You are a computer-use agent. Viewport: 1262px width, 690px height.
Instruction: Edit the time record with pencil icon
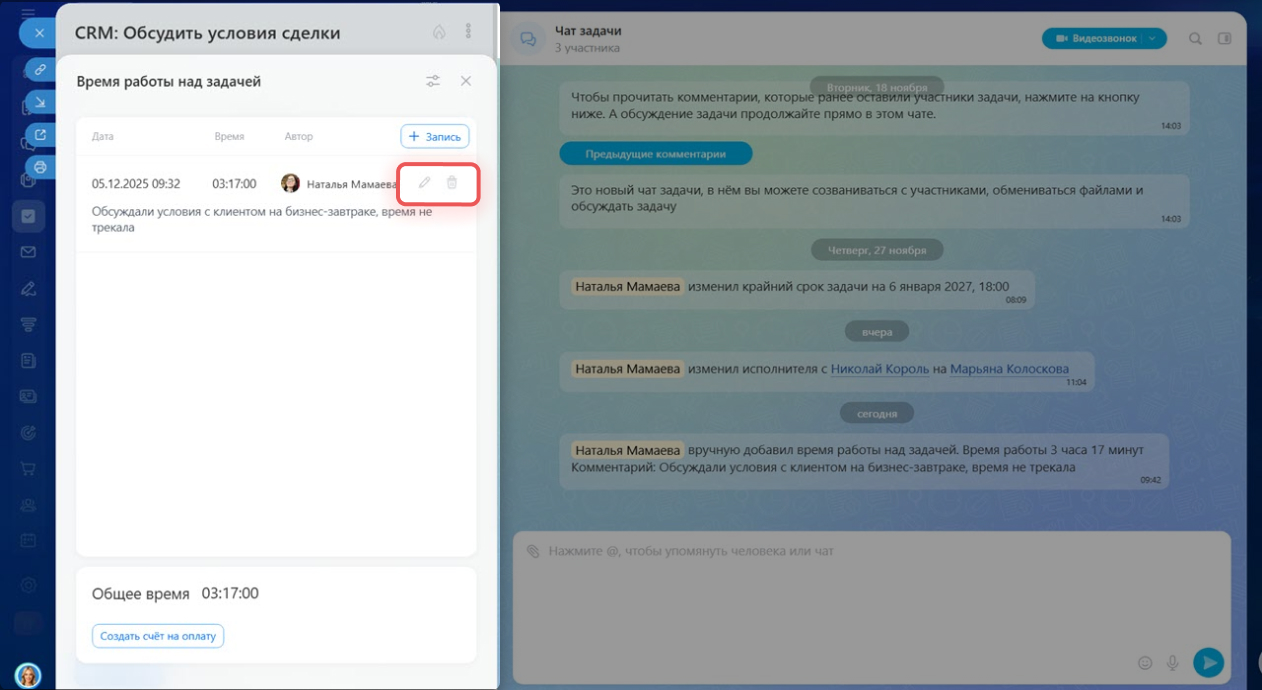click(x=424, y=183)
